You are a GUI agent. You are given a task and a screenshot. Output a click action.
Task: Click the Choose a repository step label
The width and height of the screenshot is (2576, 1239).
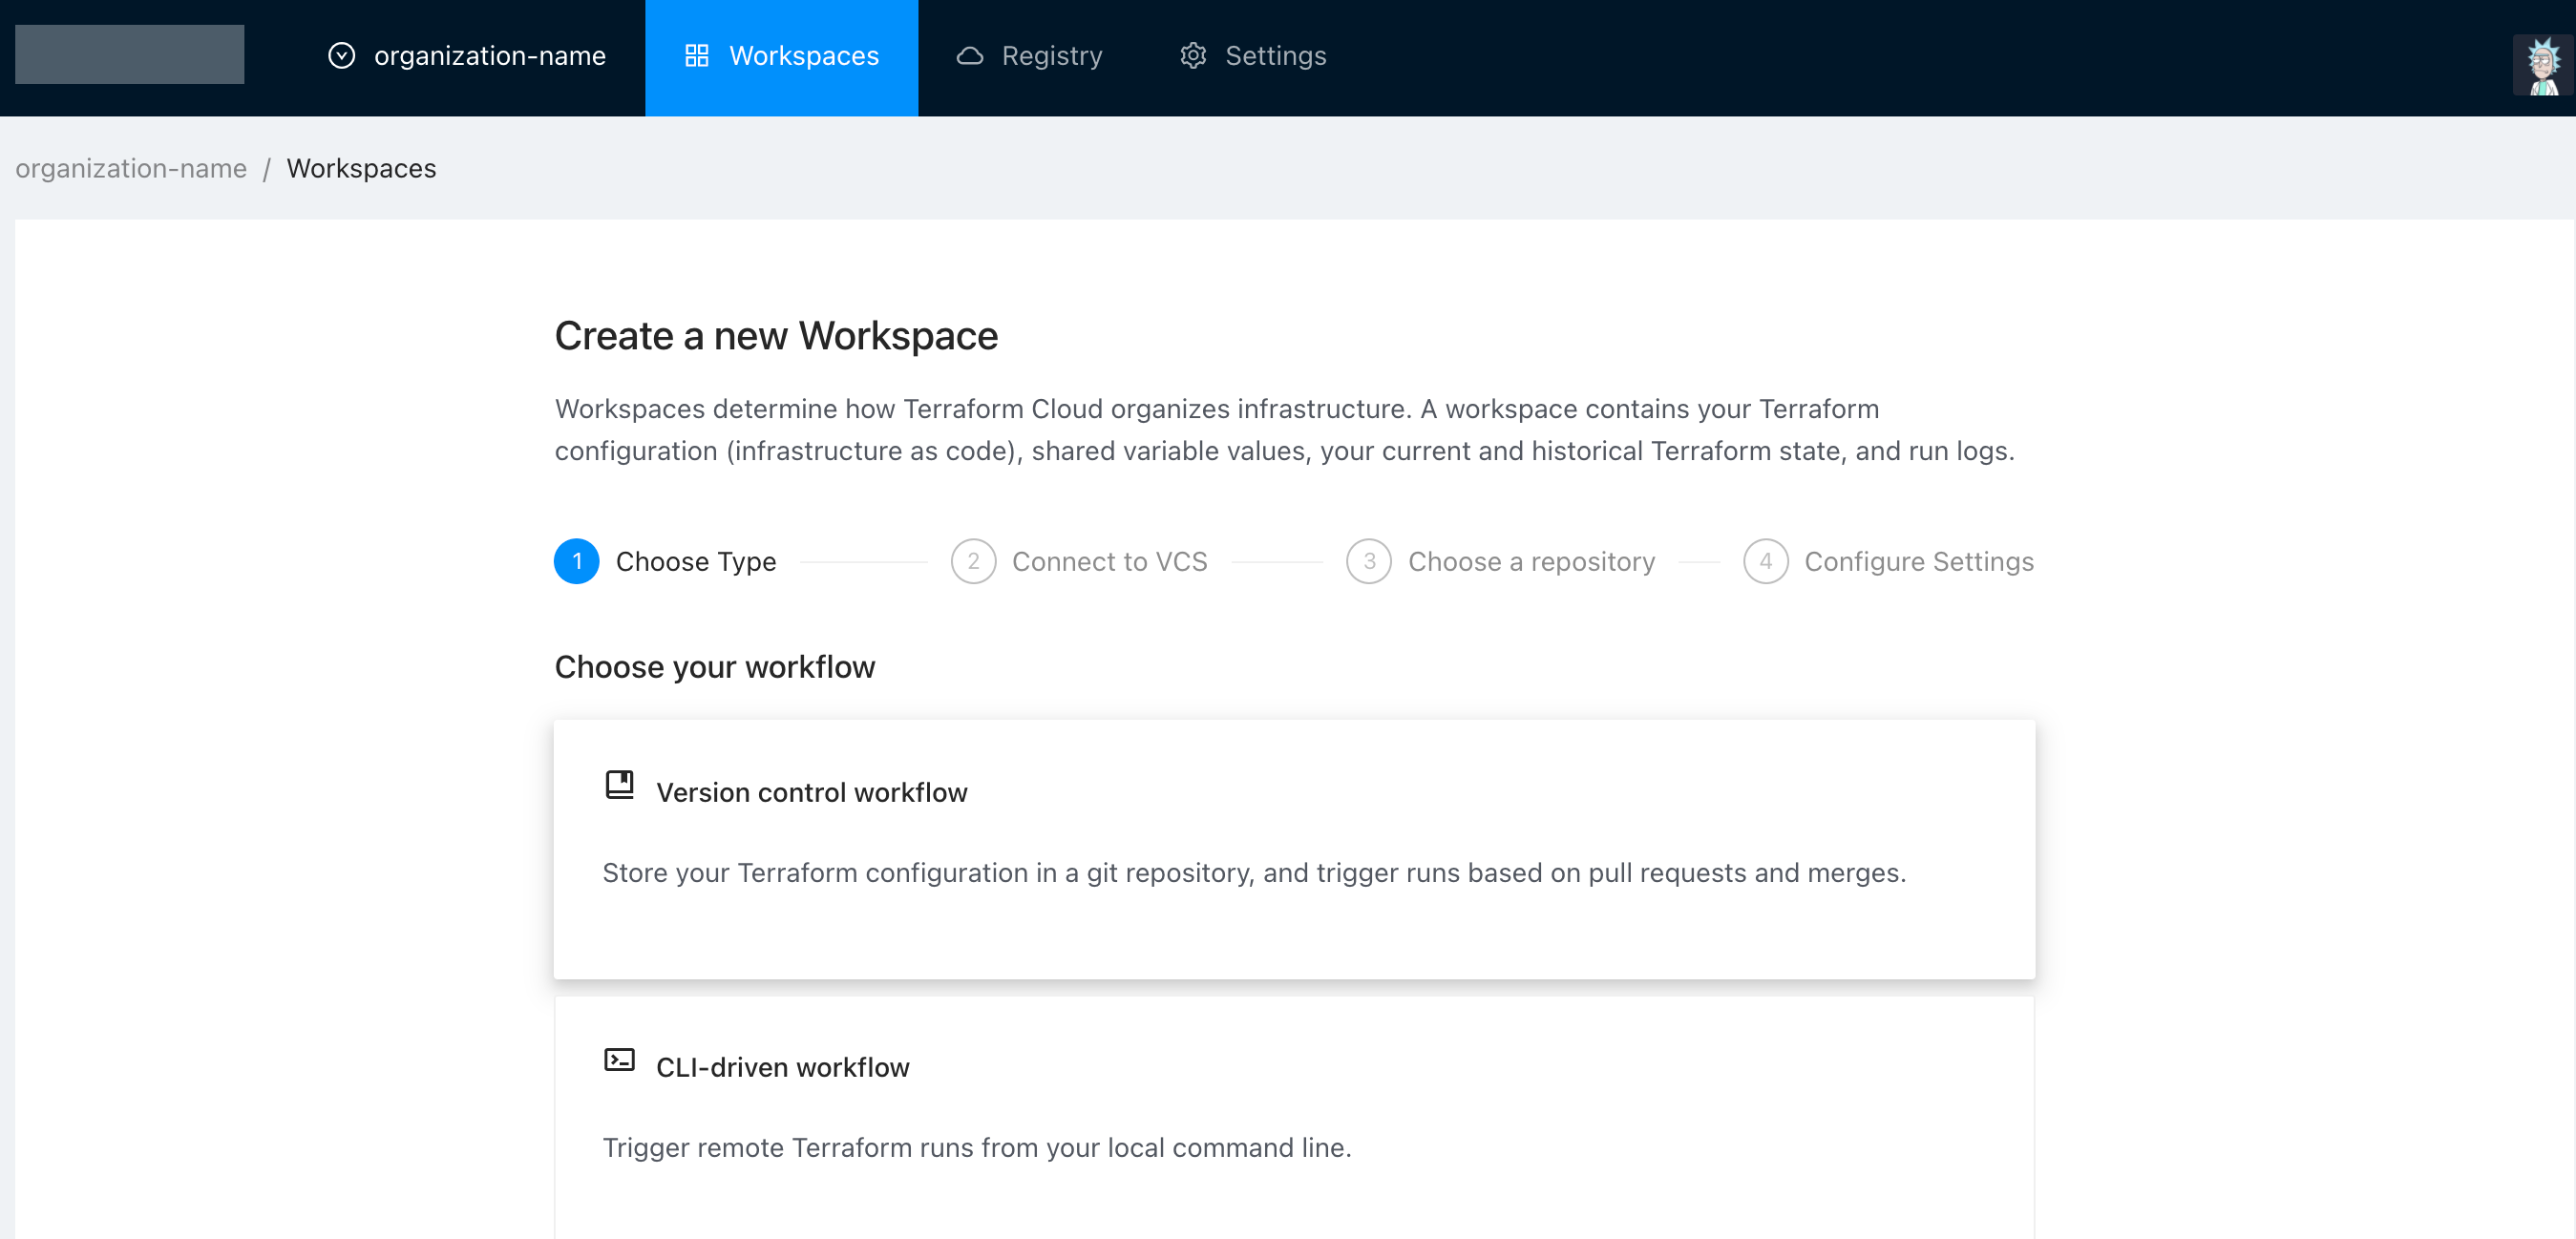(1532, 562)
